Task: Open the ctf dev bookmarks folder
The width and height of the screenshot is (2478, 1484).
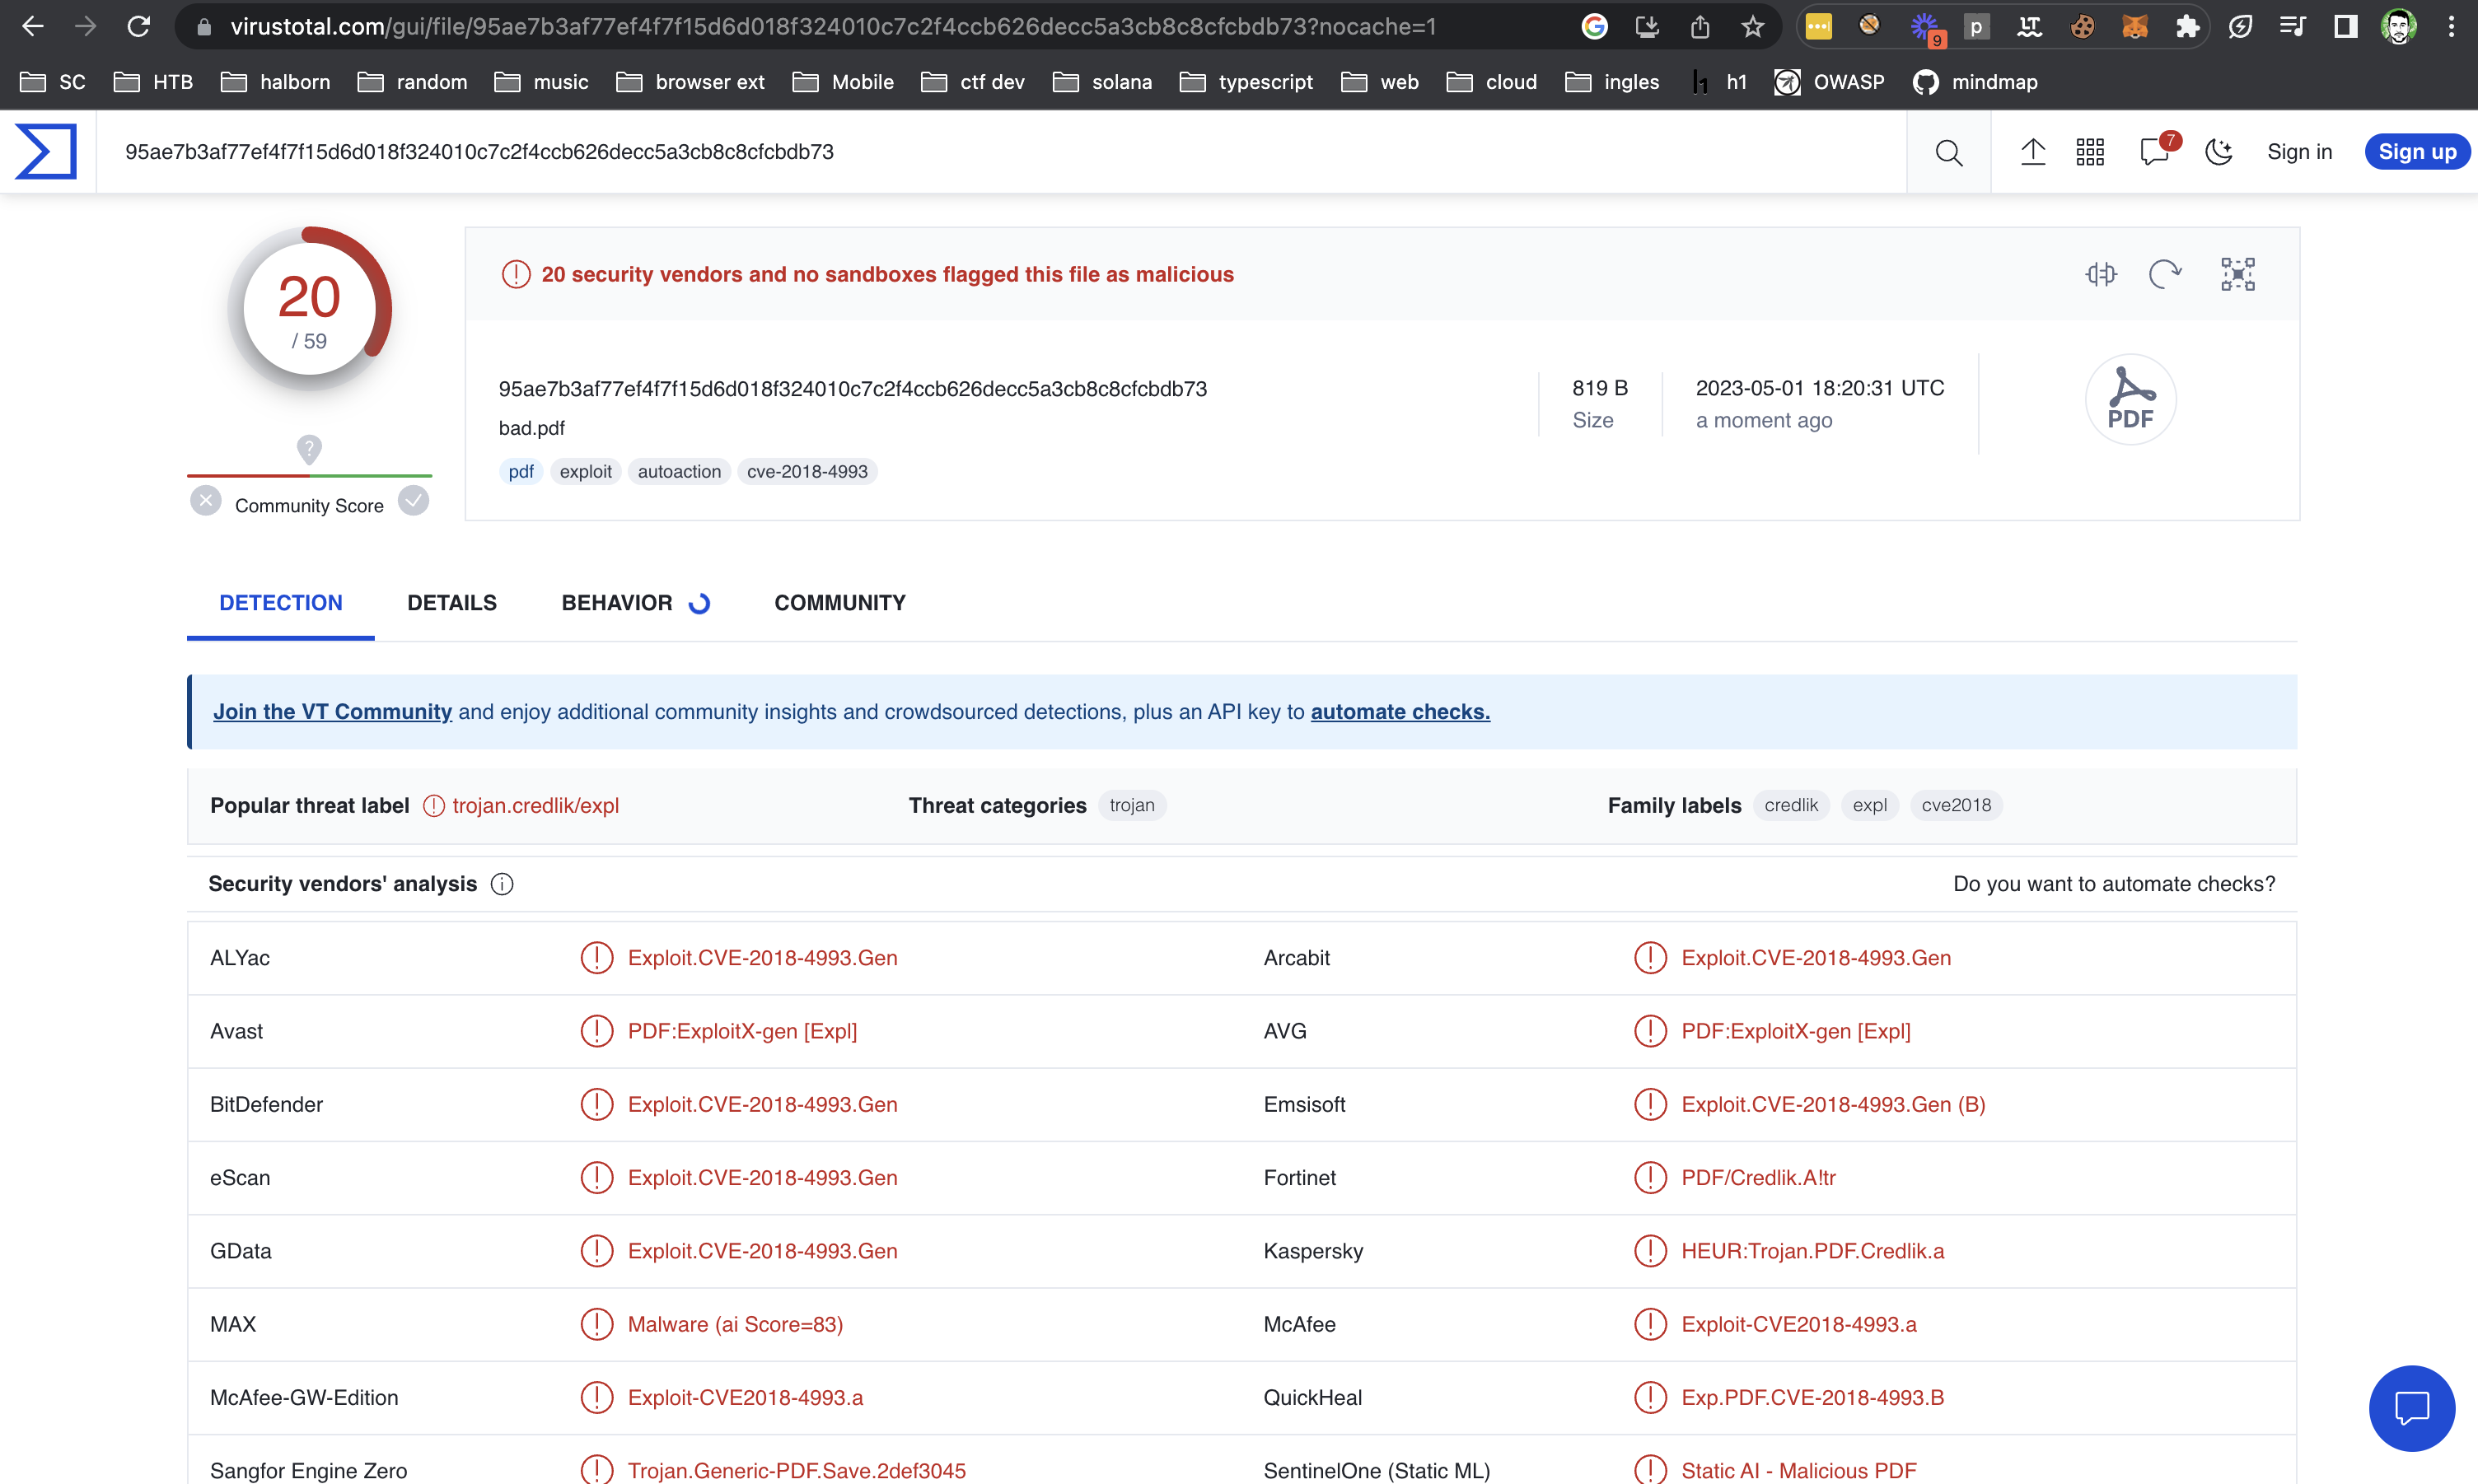Action: pyautogui.click(x=973, y=82)
